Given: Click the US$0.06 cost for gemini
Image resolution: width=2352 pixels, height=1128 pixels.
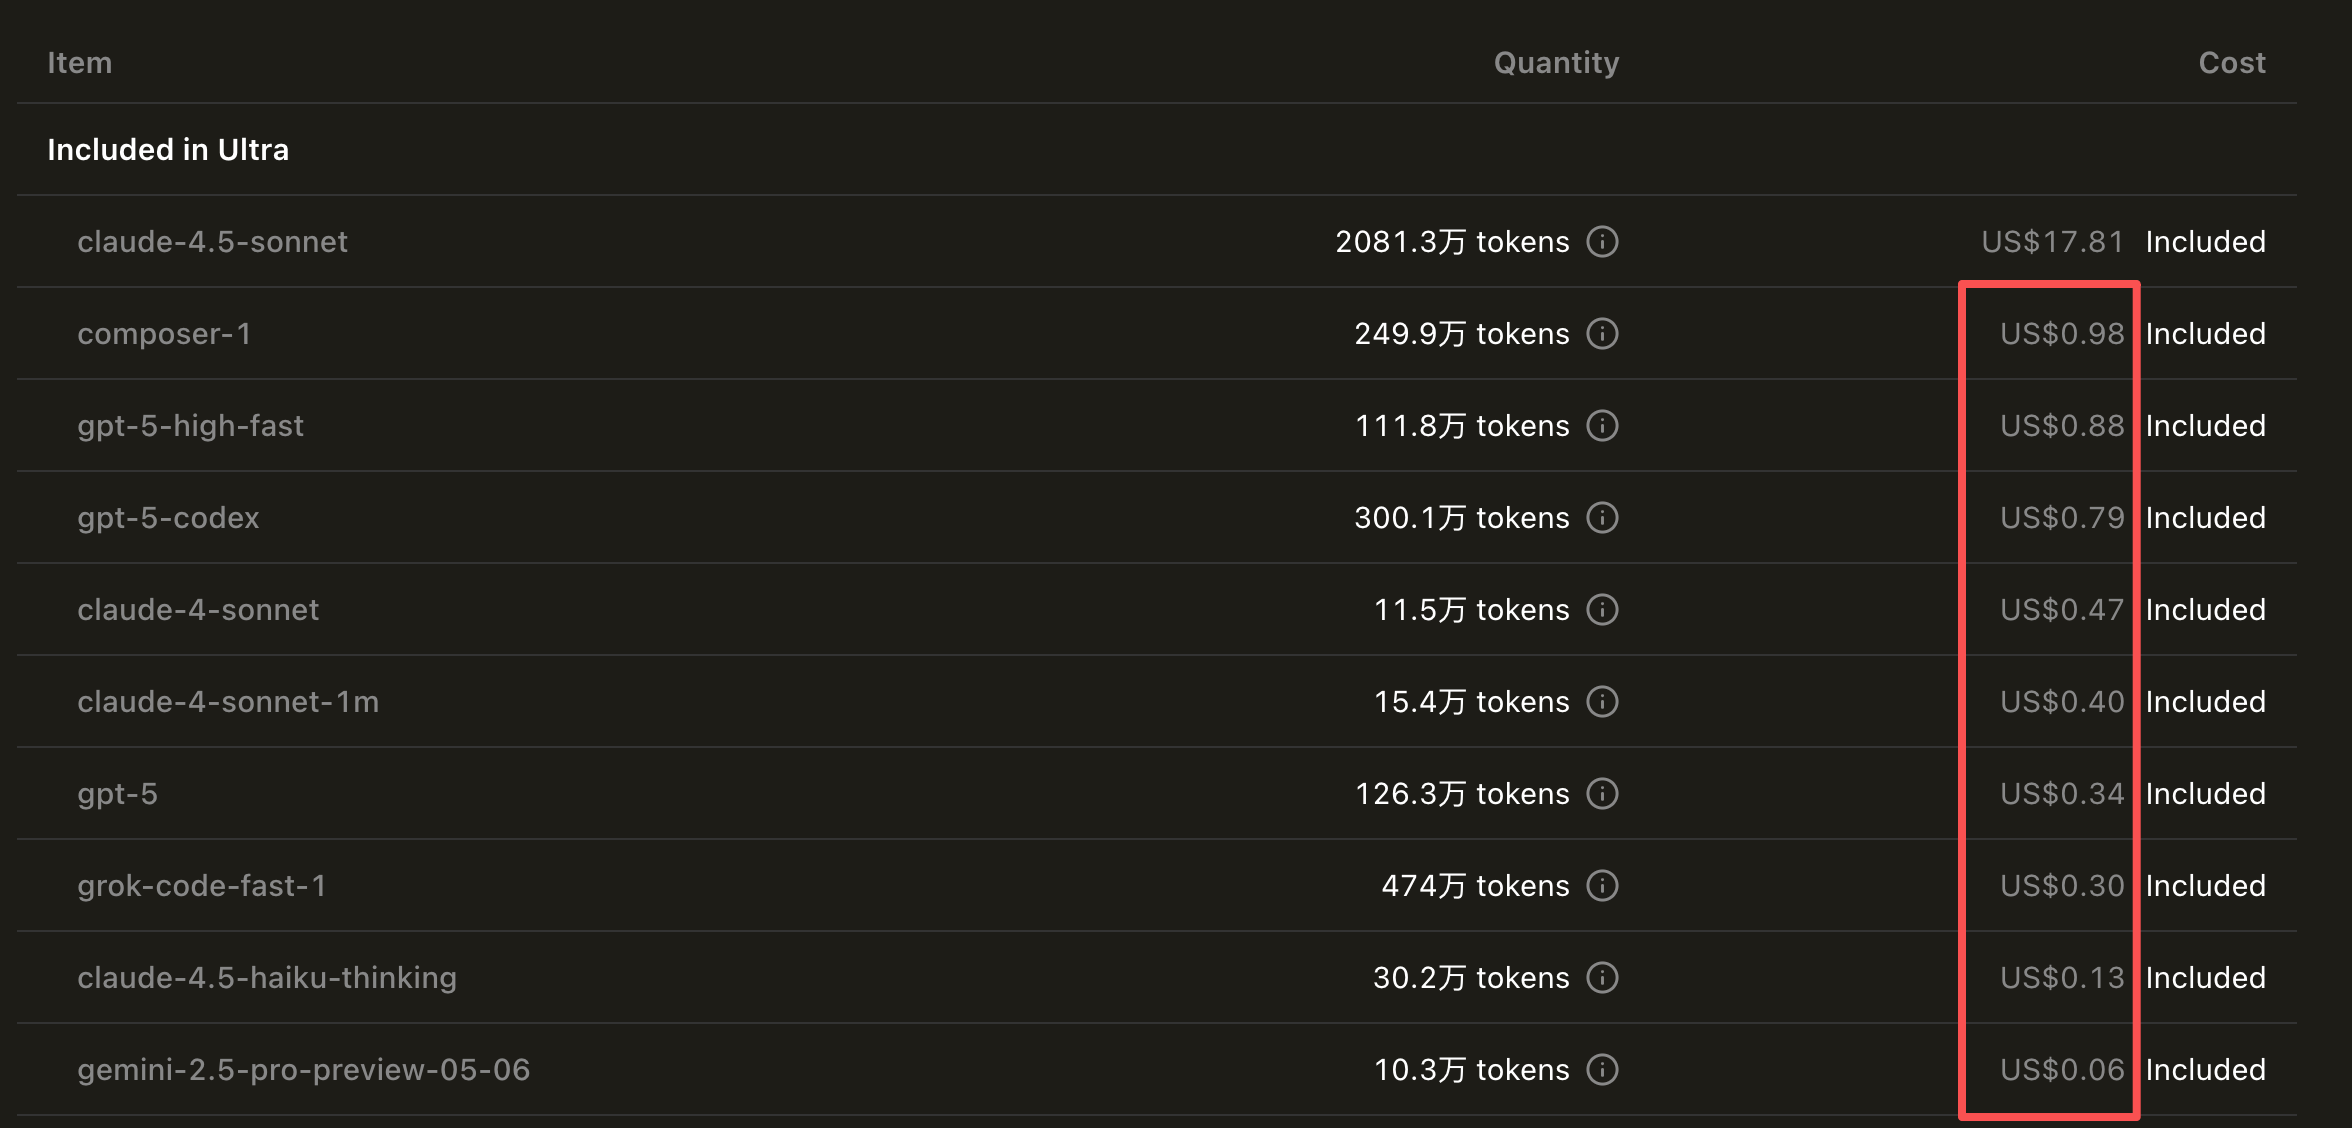Looking at the screenshot, I should [2062, 1070].
